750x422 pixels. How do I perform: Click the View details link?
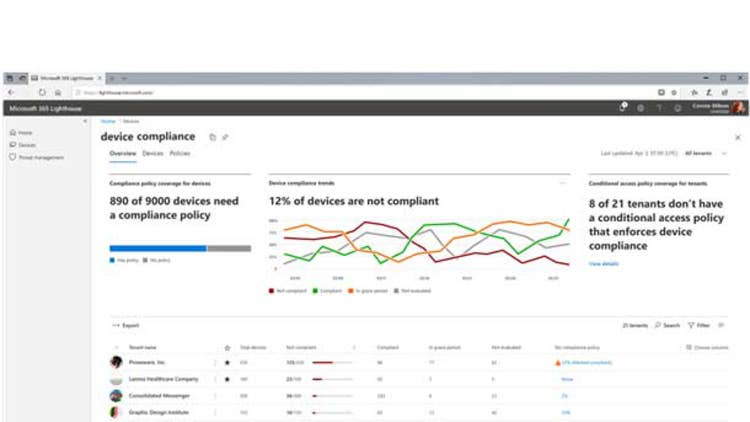click(603, 263)
